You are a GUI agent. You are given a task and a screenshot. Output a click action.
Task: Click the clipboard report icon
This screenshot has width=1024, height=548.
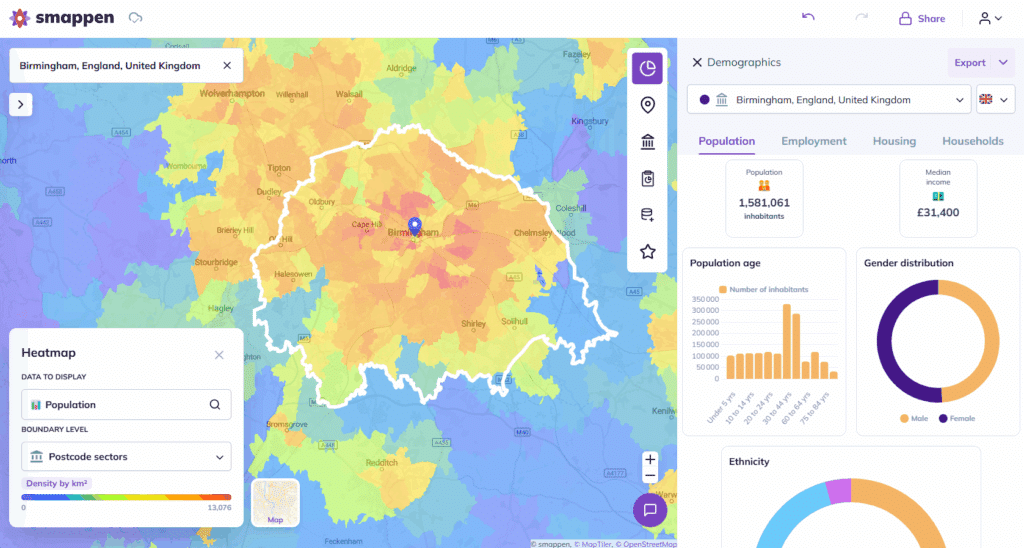[647, 179]
